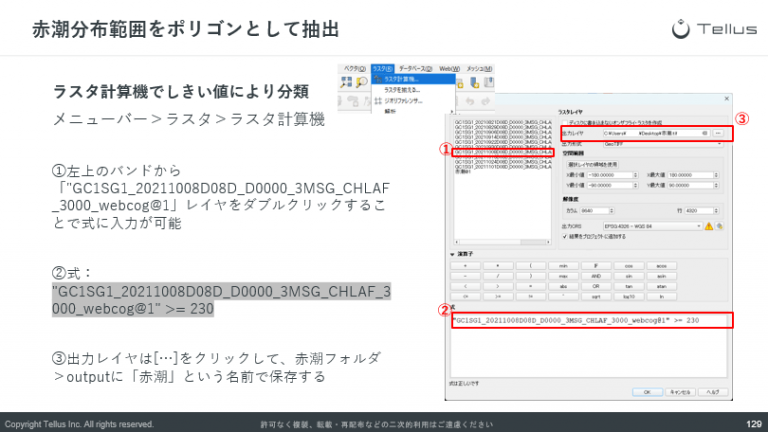
Task: Click the Y minimum value stepper
Action: [635, 185]
